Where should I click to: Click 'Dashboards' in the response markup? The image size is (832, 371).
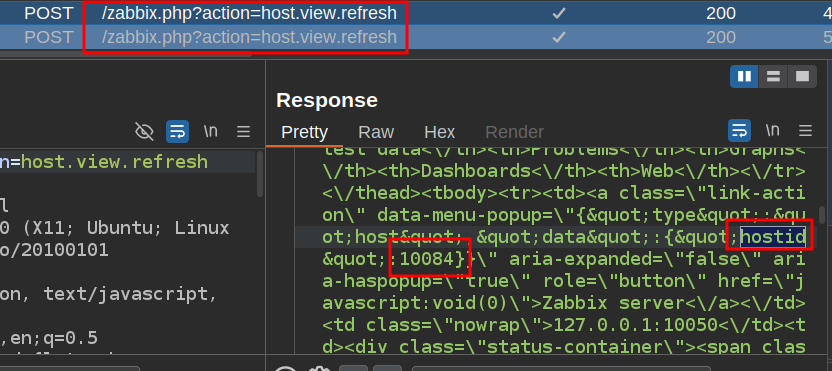pyautogui.click(x=477, y=171)
